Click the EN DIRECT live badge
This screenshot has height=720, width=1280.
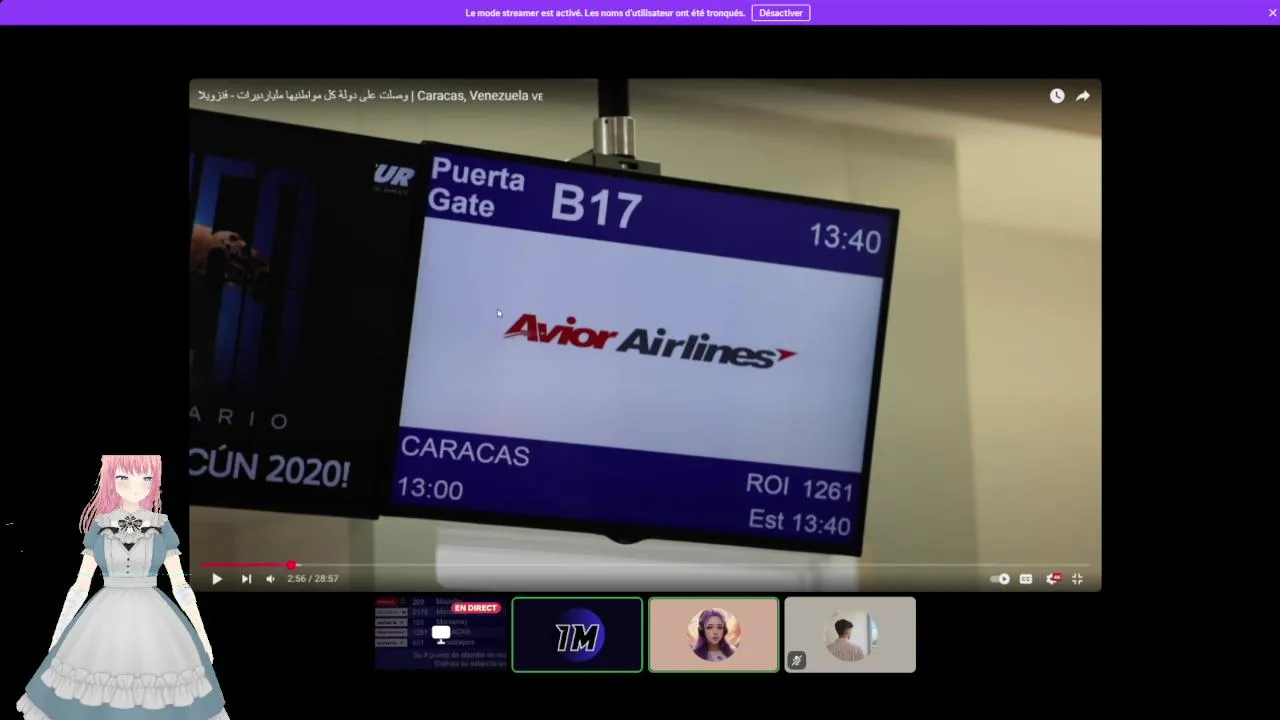(x=475, y=608)
